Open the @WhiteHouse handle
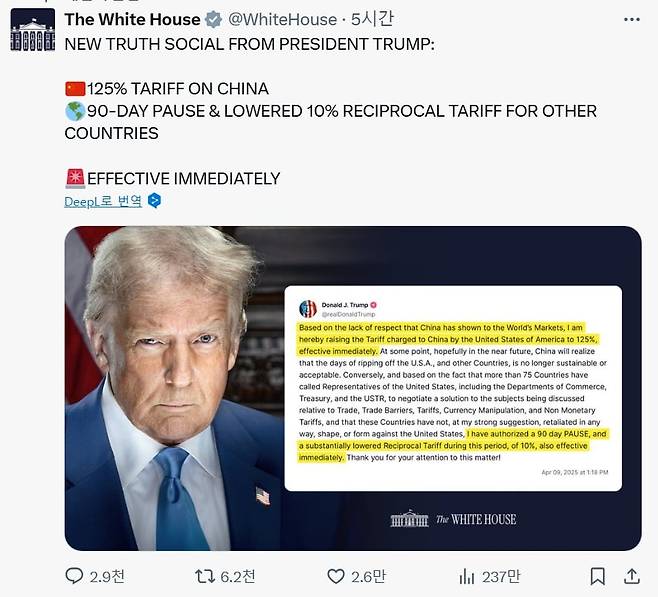The width and height of the screenshot is (658, 597). 282,20
